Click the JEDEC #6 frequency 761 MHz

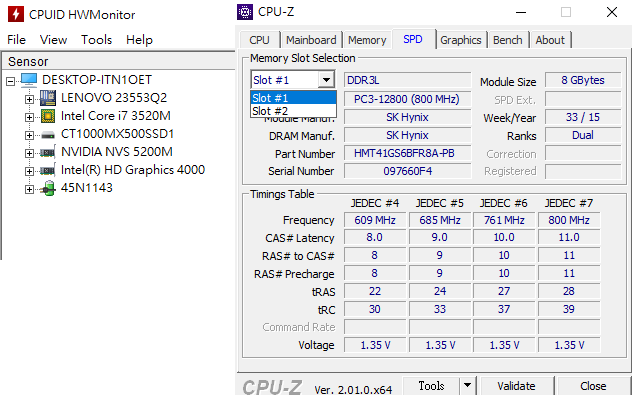click(x=504, y=220)
